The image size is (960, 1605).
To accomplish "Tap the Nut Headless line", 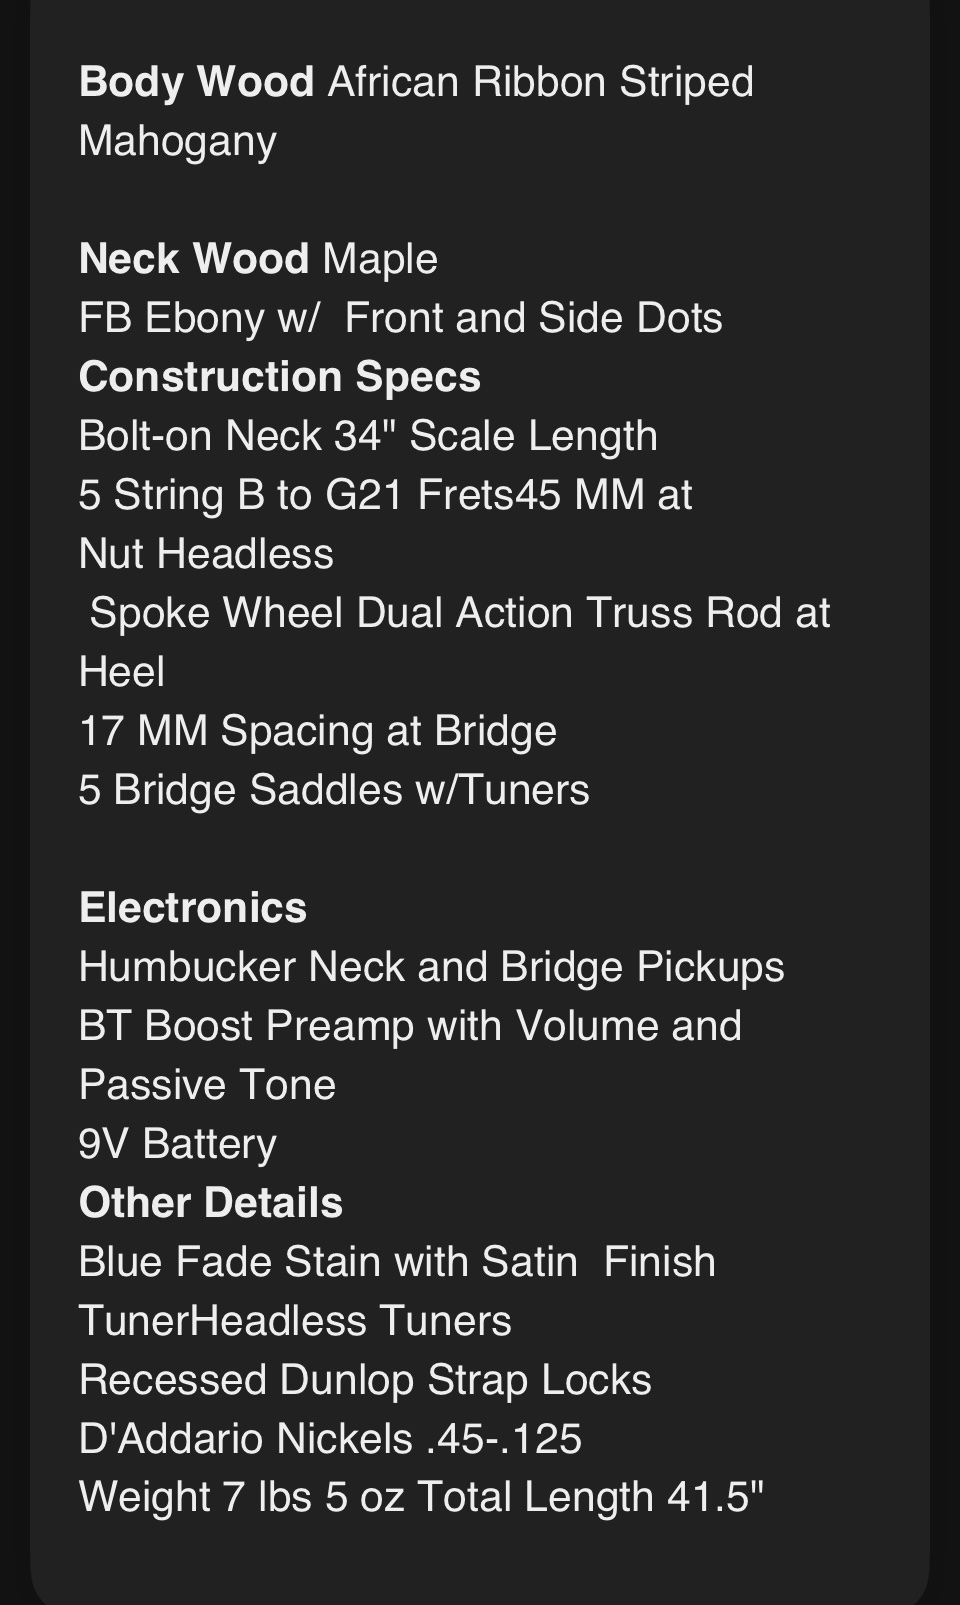I will click(x=206, y=554).
